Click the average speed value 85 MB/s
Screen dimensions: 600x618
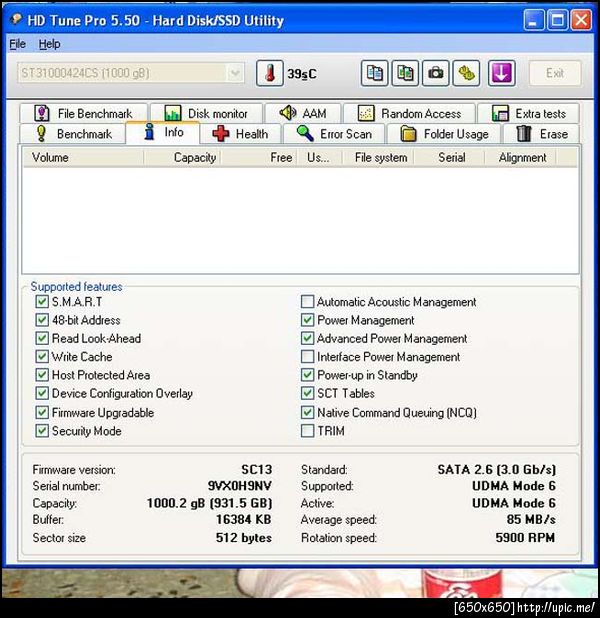[x=531, y=519]
